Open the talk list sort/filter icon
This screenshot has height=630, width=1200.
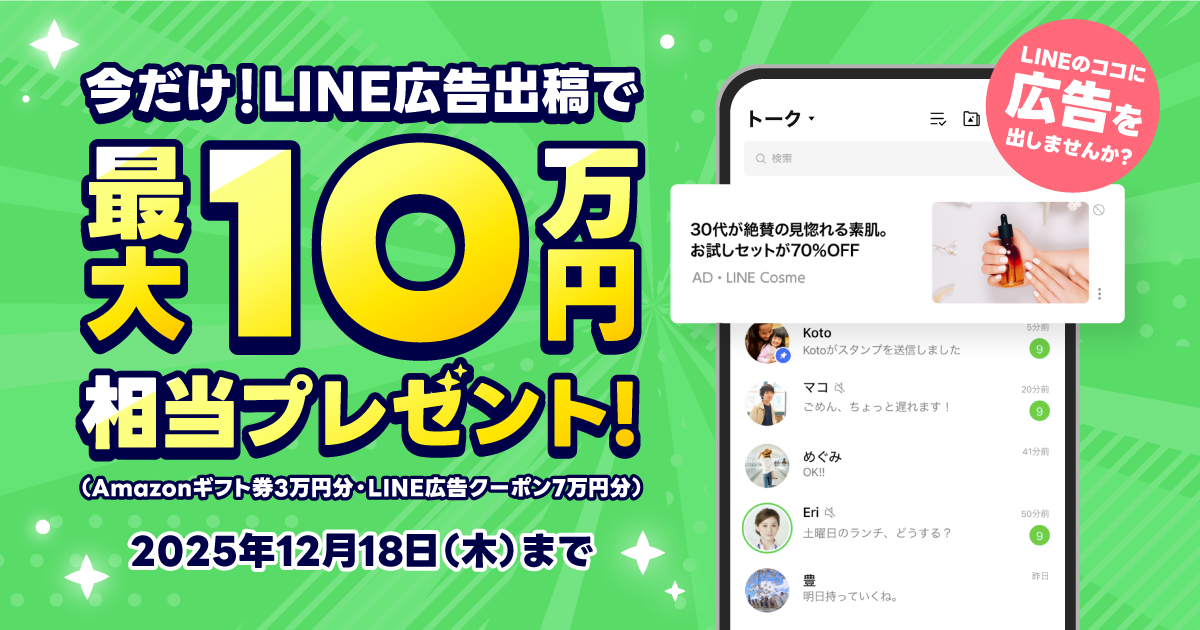[x=938, y=119]
